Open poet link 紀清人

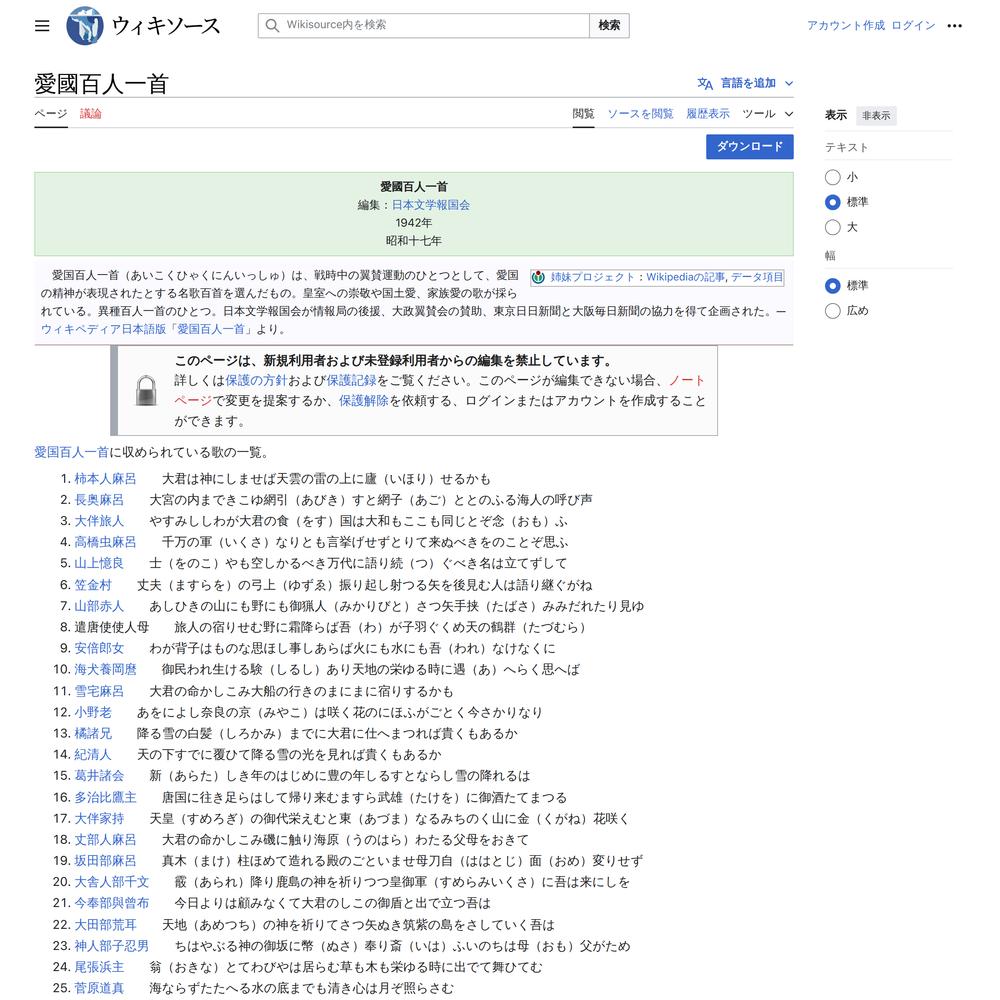[92, 755]
